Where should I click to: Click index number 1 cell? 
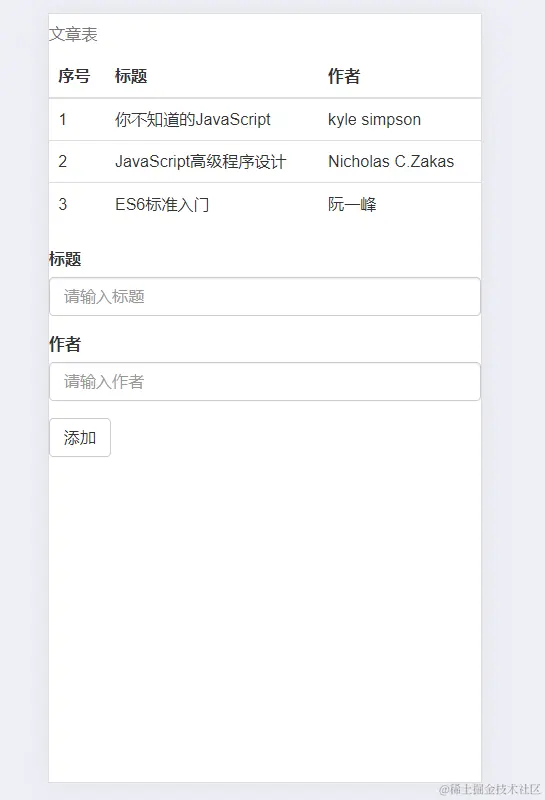click(63, 119)
